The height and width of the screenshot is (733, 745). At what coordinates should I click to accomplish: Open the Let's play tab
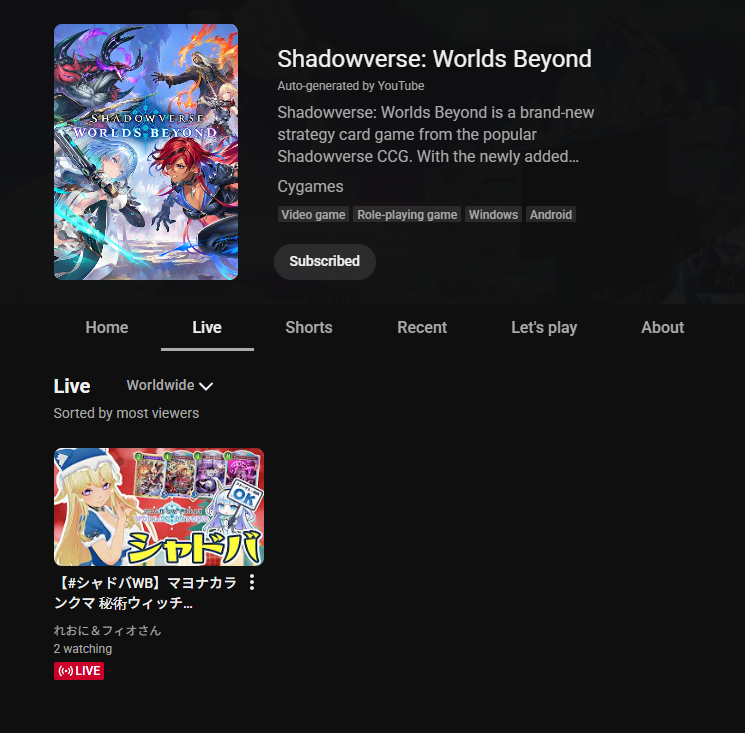pyautogui.click(x=544, y=327)
